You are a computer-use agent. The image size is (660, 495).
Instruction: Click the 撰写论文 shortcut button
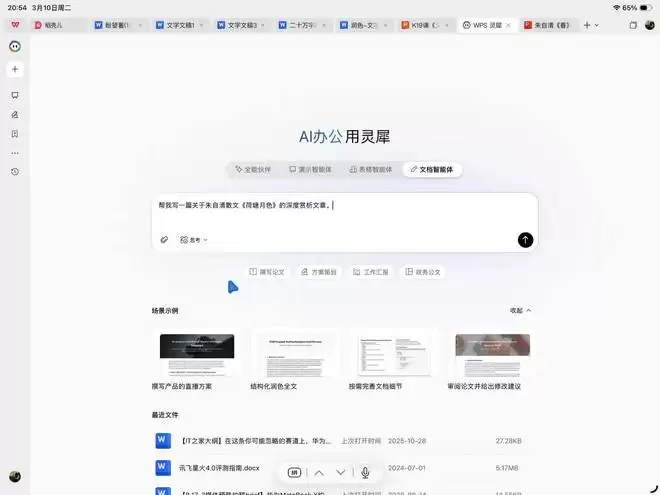(x=267, y=271)
